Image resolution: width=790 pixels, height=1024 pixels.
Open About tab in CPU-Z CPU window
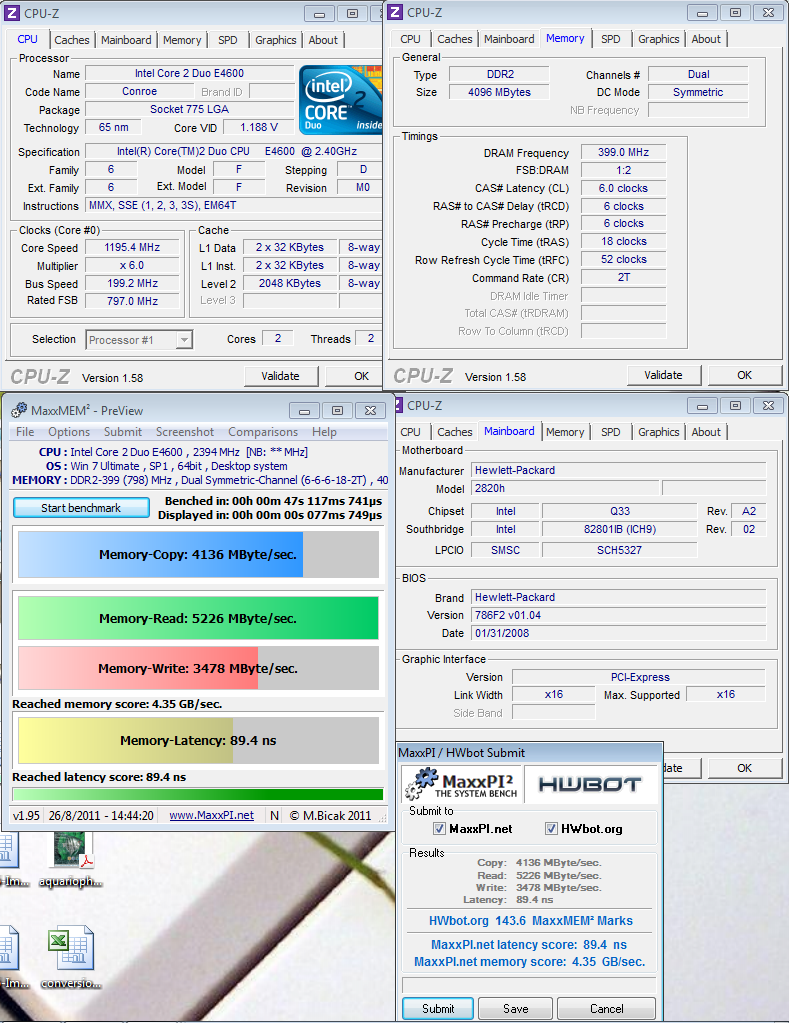[323, 40]
